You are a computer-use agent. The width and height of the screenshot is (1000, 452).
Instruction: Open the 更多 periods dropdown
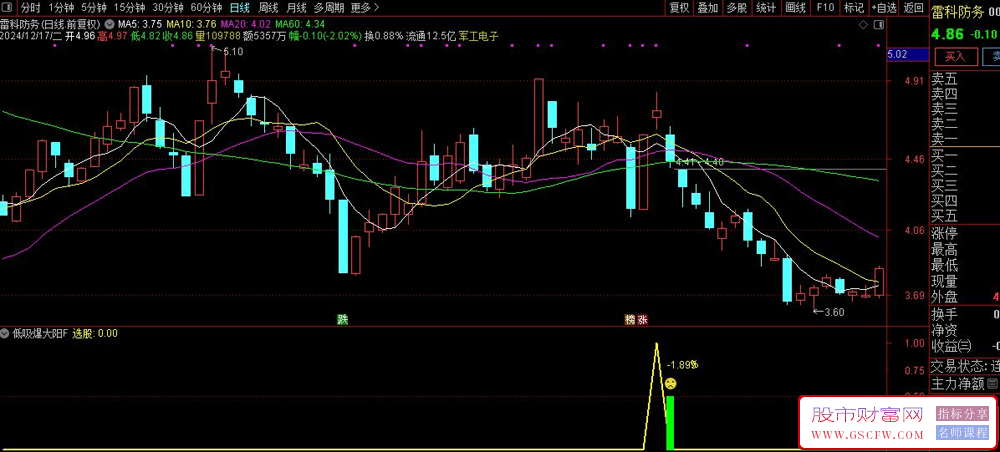pyautogui.click(x=360, y=7)
